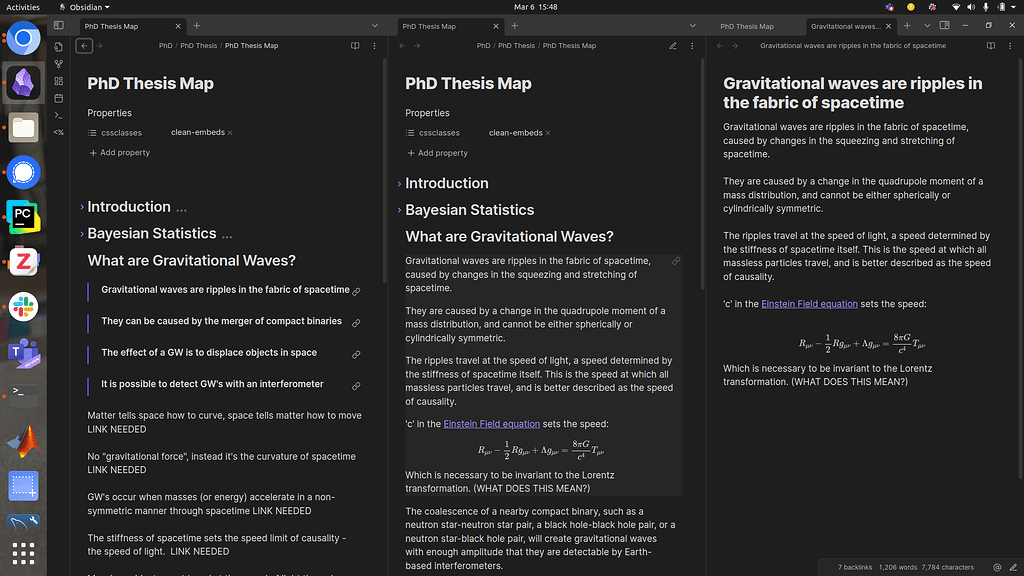Switch right pane to reading view with book icon
Viewport: 1024px width, 576px height.
click(989, 45)
